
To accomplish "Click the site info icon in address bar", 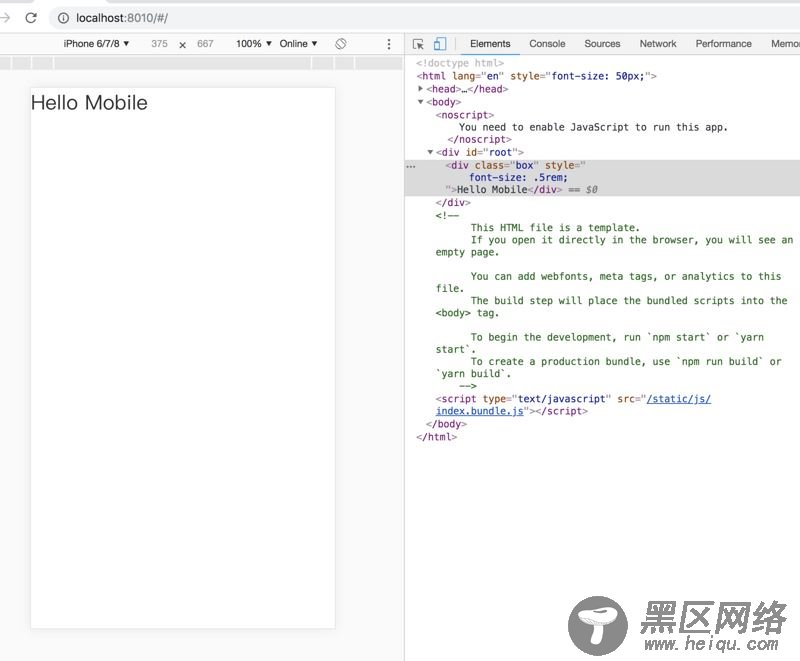I will (x=63, y=18).
